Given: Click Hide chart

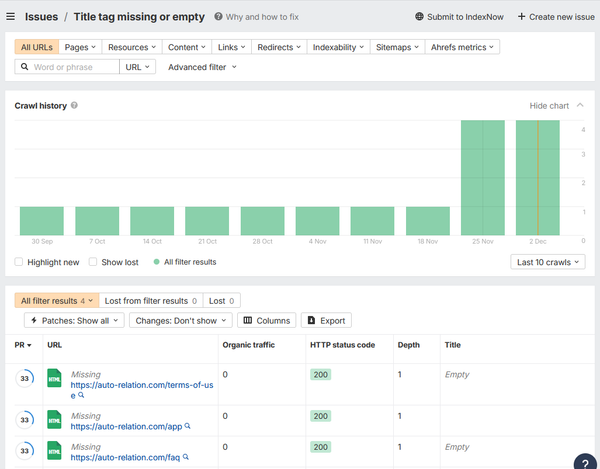Looking at the screenshot, I should click(549, 106).
